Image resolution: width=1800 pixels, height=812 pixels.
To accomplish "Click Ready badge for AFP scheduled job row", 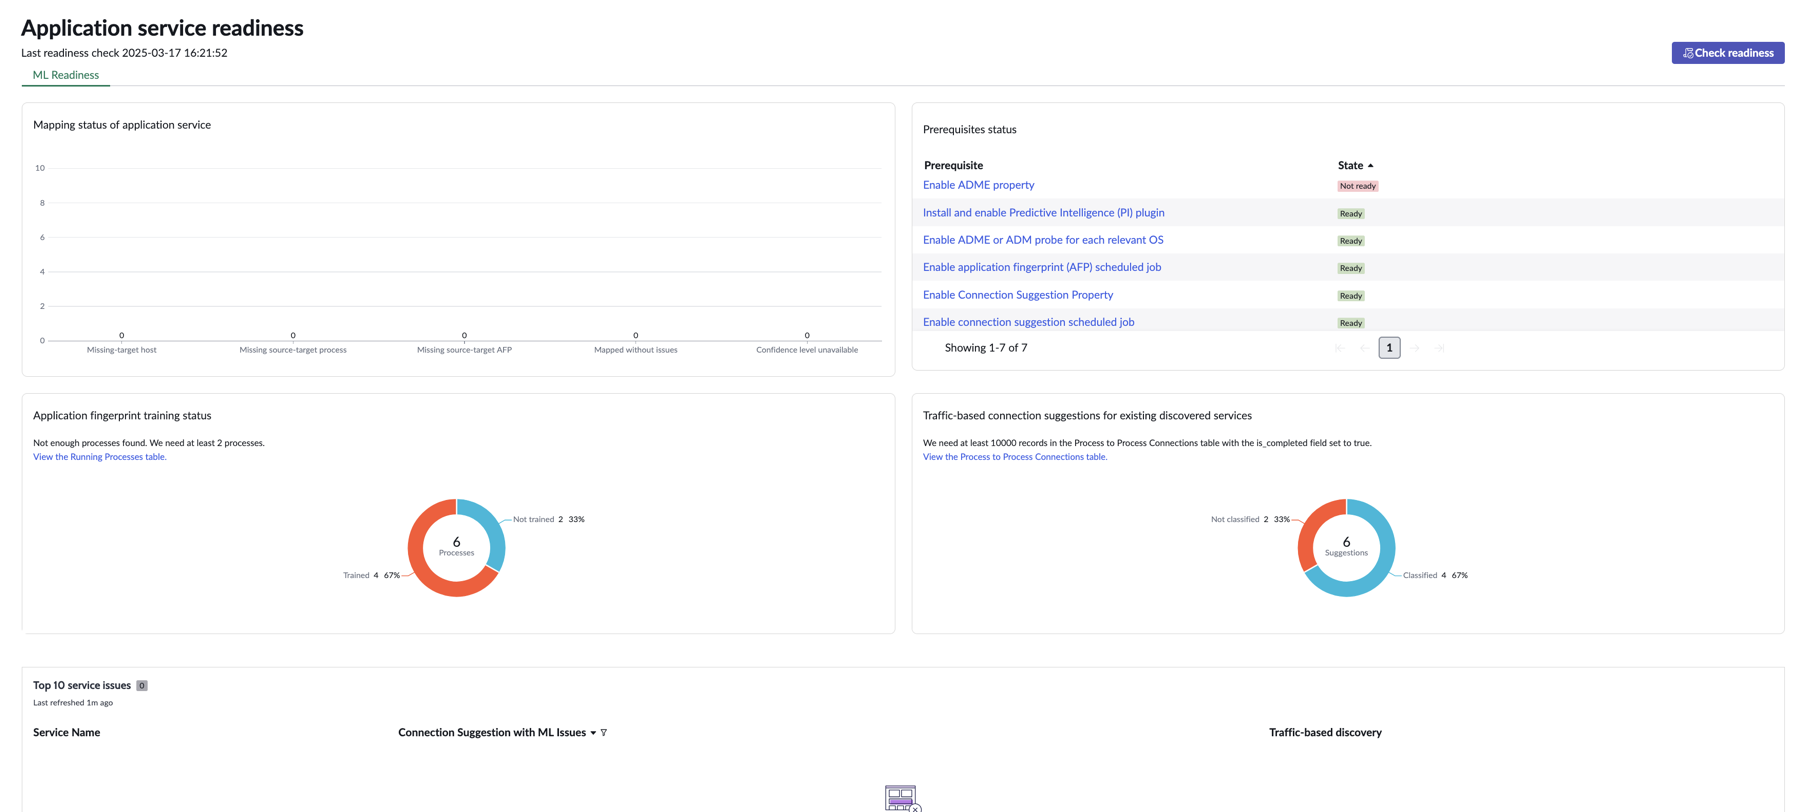I will [1350, 268].
